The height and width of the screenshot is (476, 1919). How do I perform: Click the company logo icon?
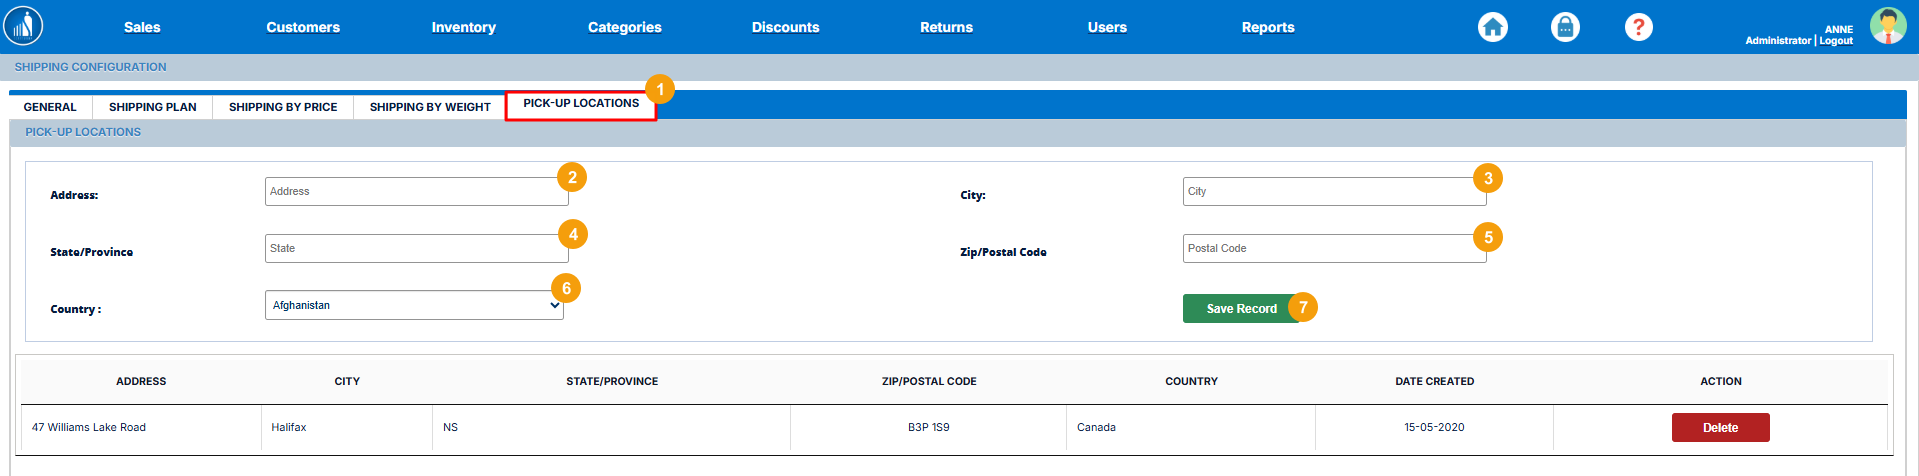23,26
